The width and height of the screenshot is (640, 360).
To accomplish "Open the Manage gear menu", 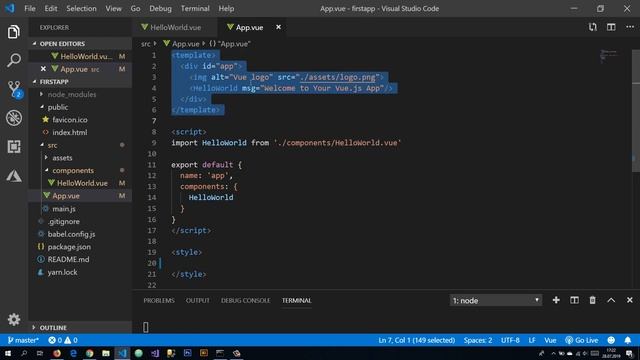I will coord(14,319).
